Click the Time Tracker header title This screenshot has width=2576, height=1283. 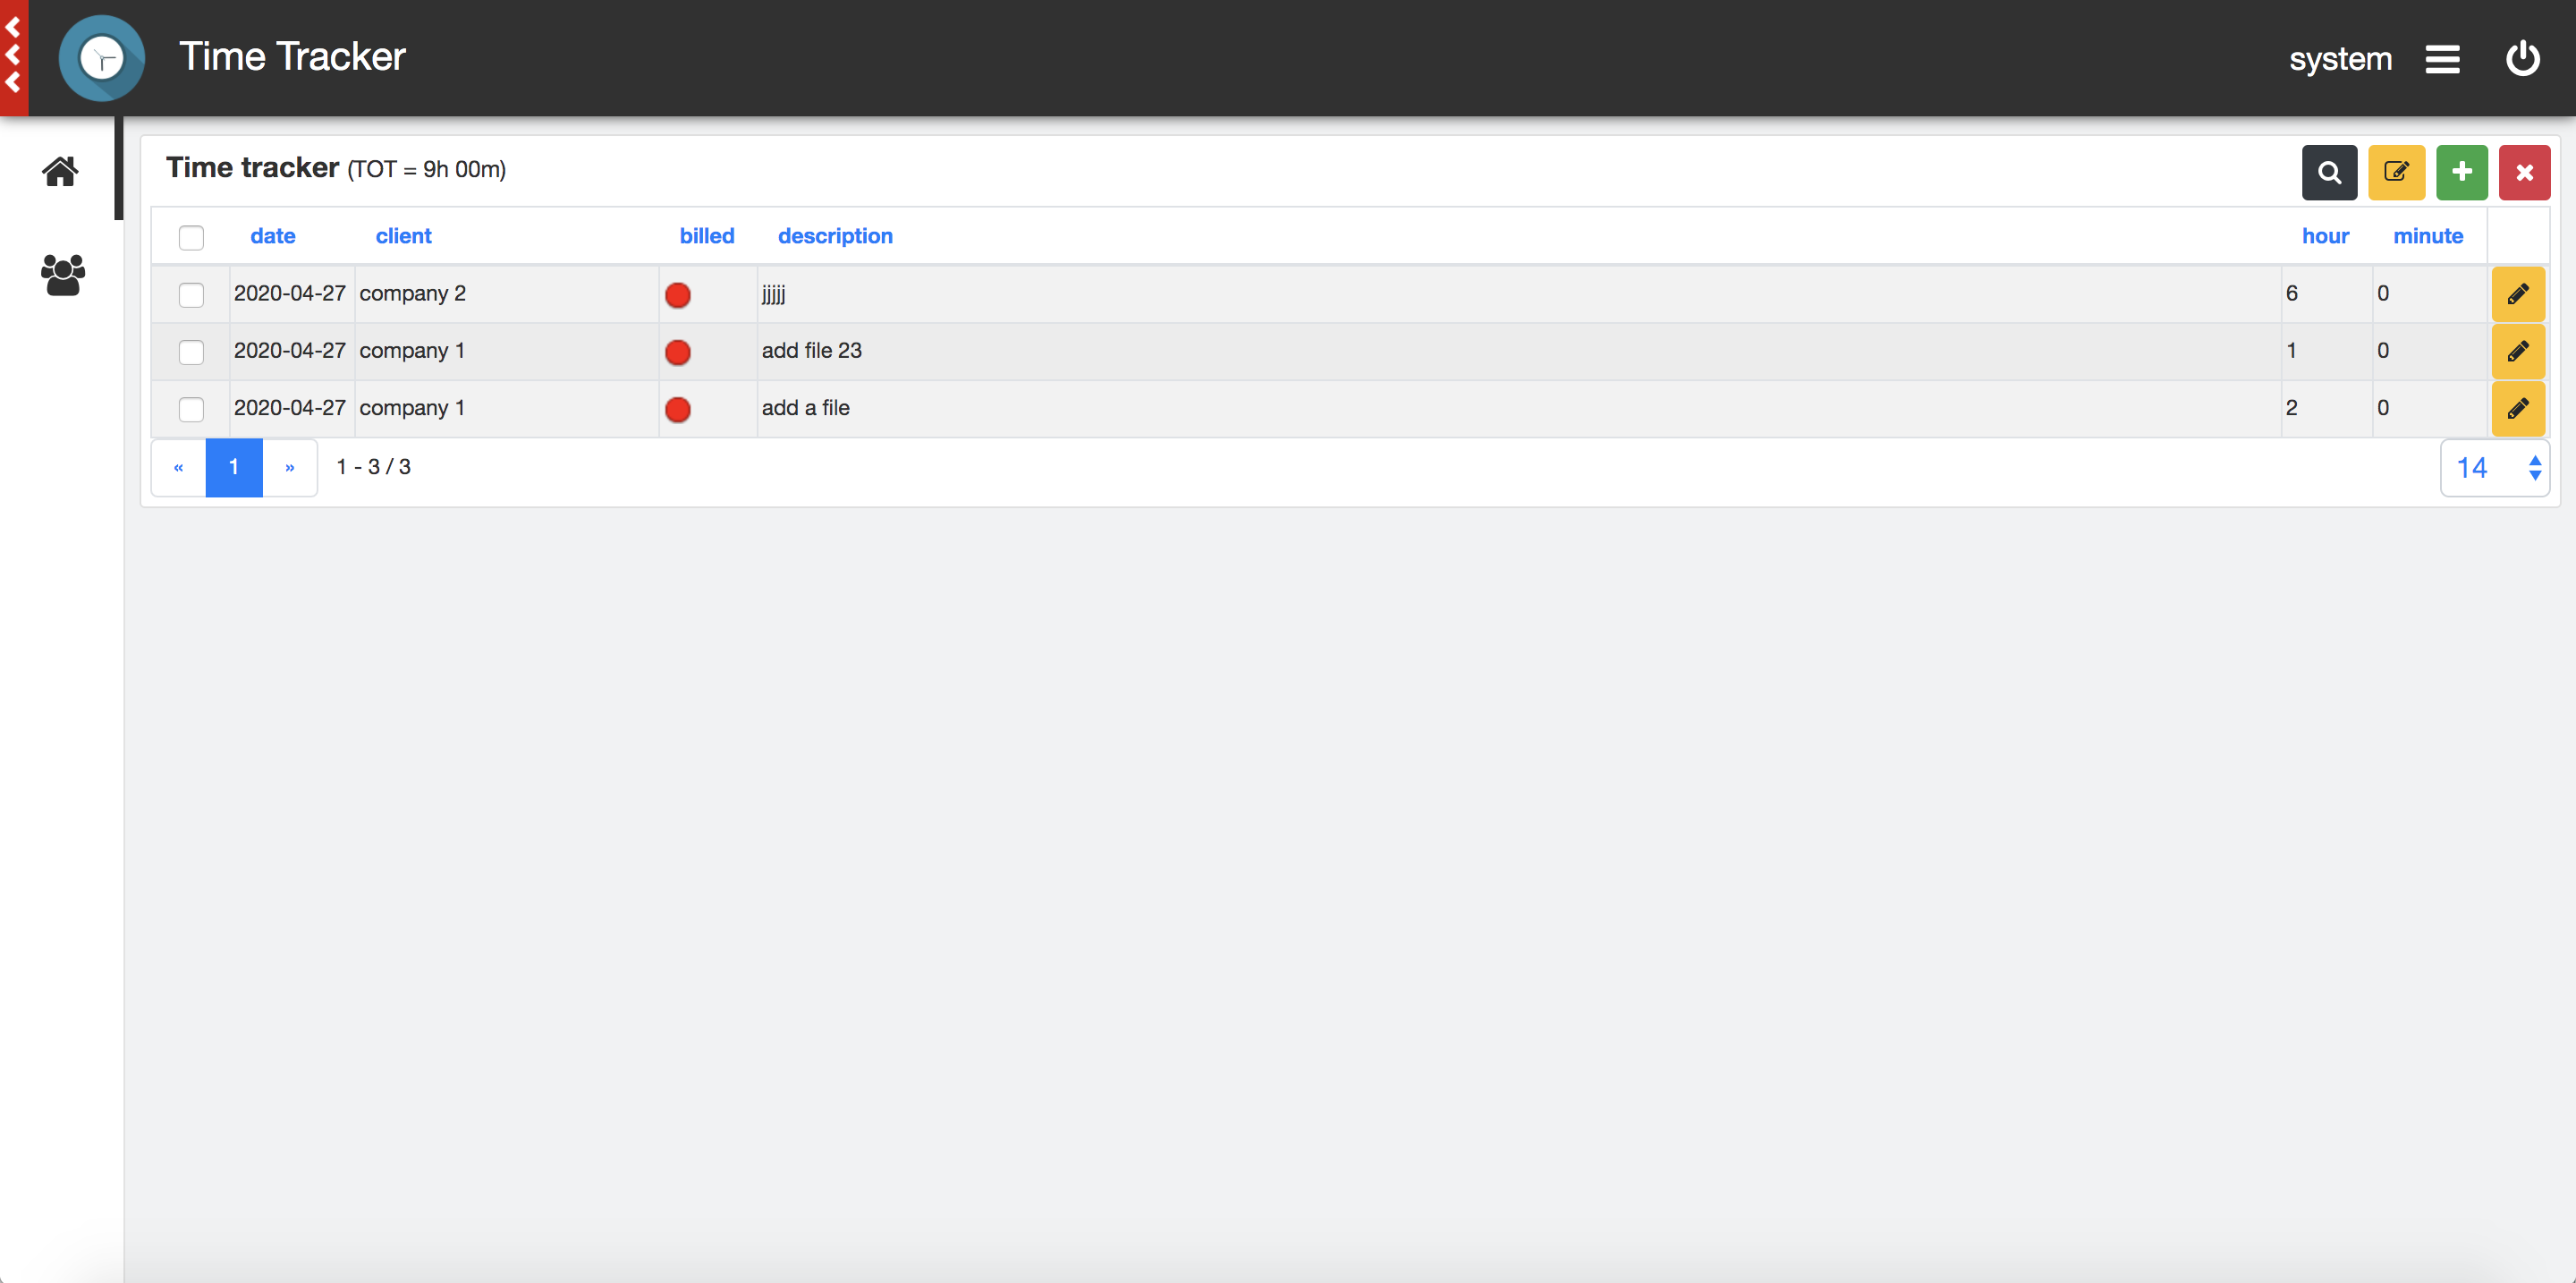(292, 57)
